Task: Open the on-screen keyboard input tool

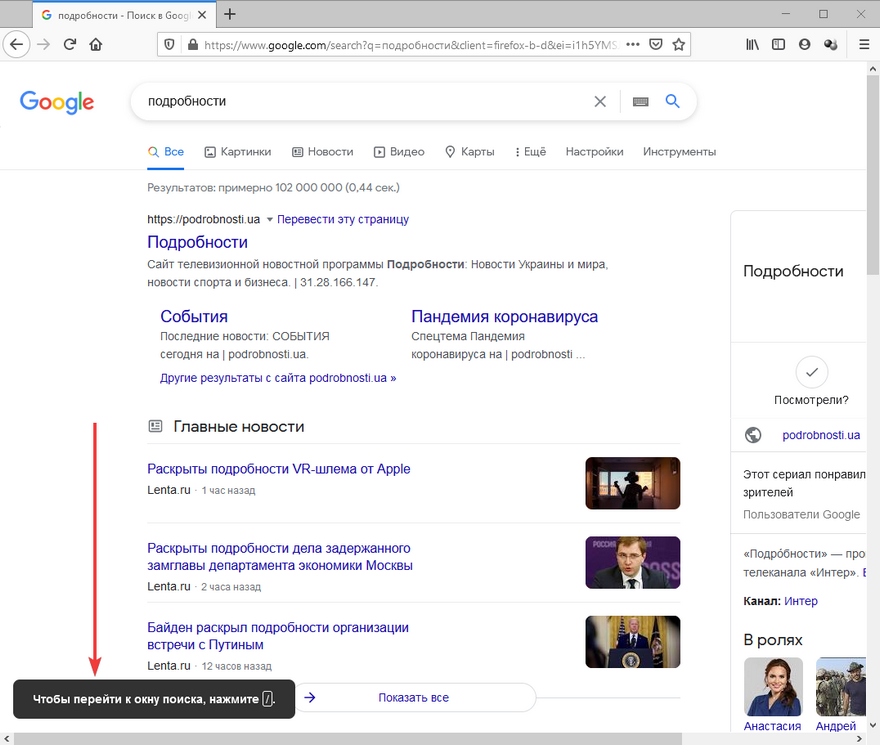Action: point(640,102)
